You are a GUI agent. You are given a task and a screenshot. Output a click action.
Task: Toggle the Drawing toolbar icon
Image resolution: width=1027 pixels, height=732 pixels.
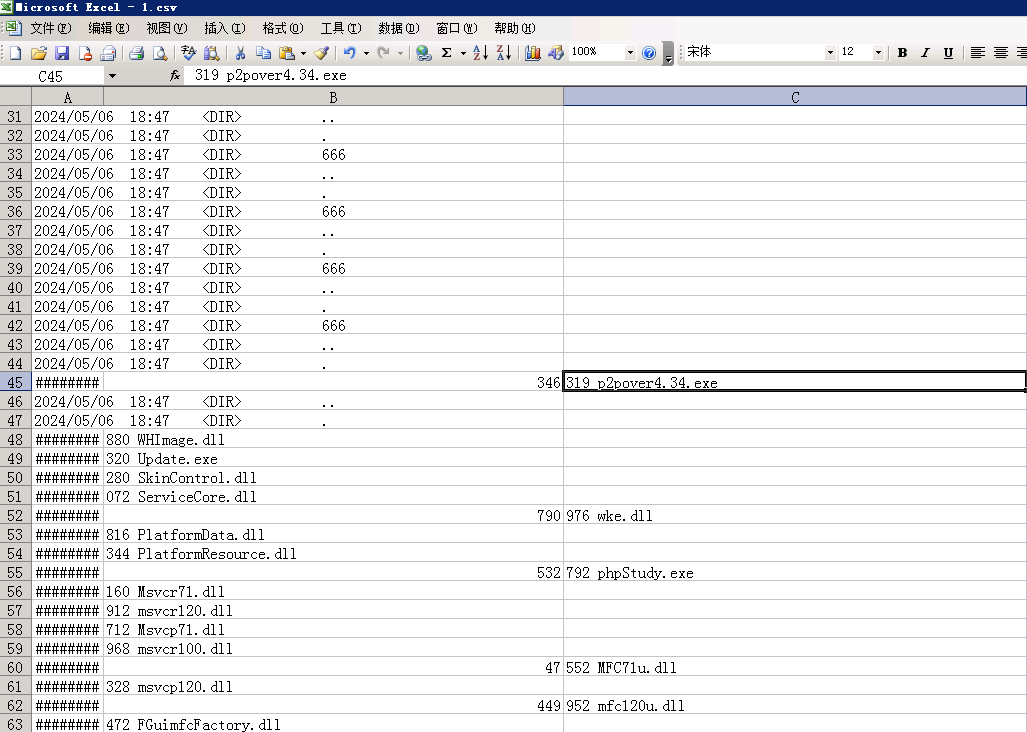coord(556,53)
